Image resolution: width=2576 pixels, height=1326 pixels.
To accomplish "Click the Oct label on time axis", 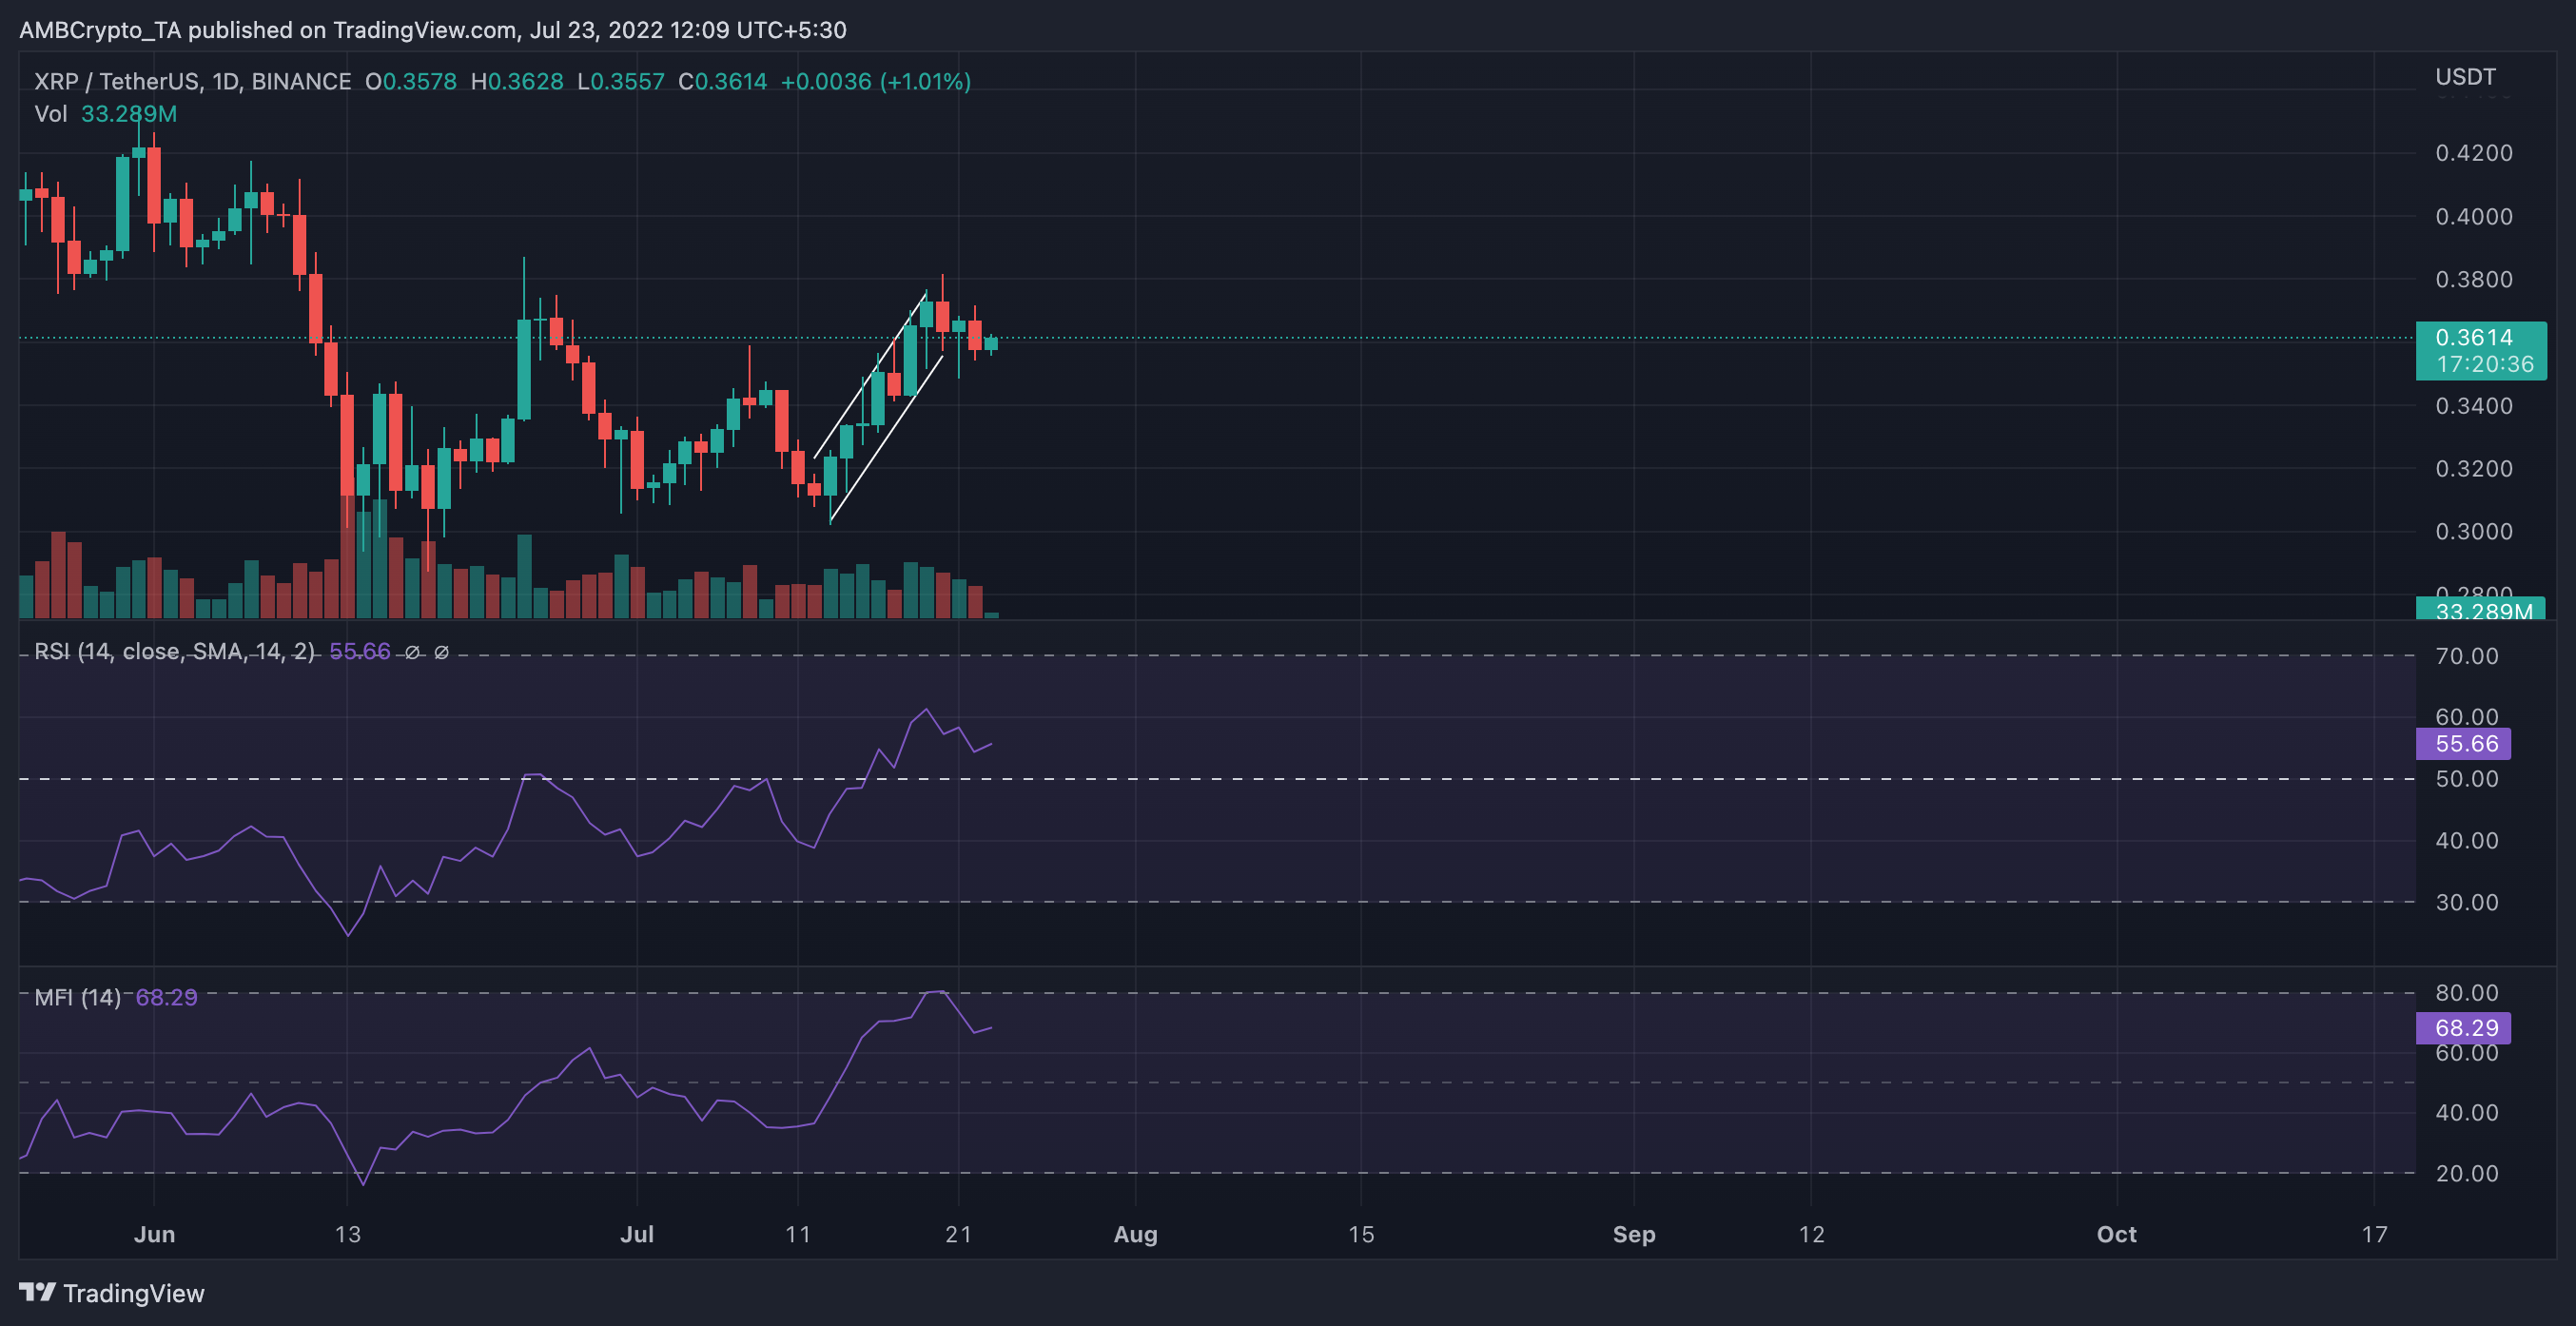I will click(x=2116, y=1234).
